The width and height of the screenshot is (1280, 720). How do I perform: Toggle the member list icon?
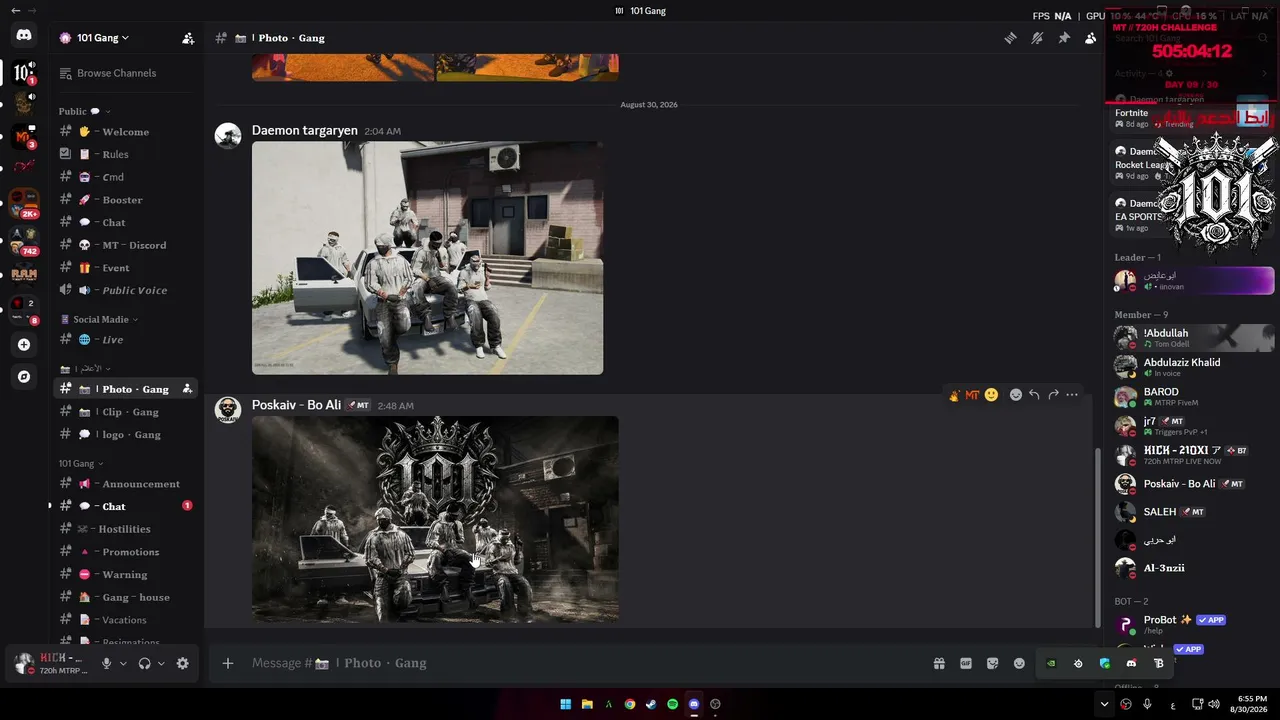(x=1090, y=38)
